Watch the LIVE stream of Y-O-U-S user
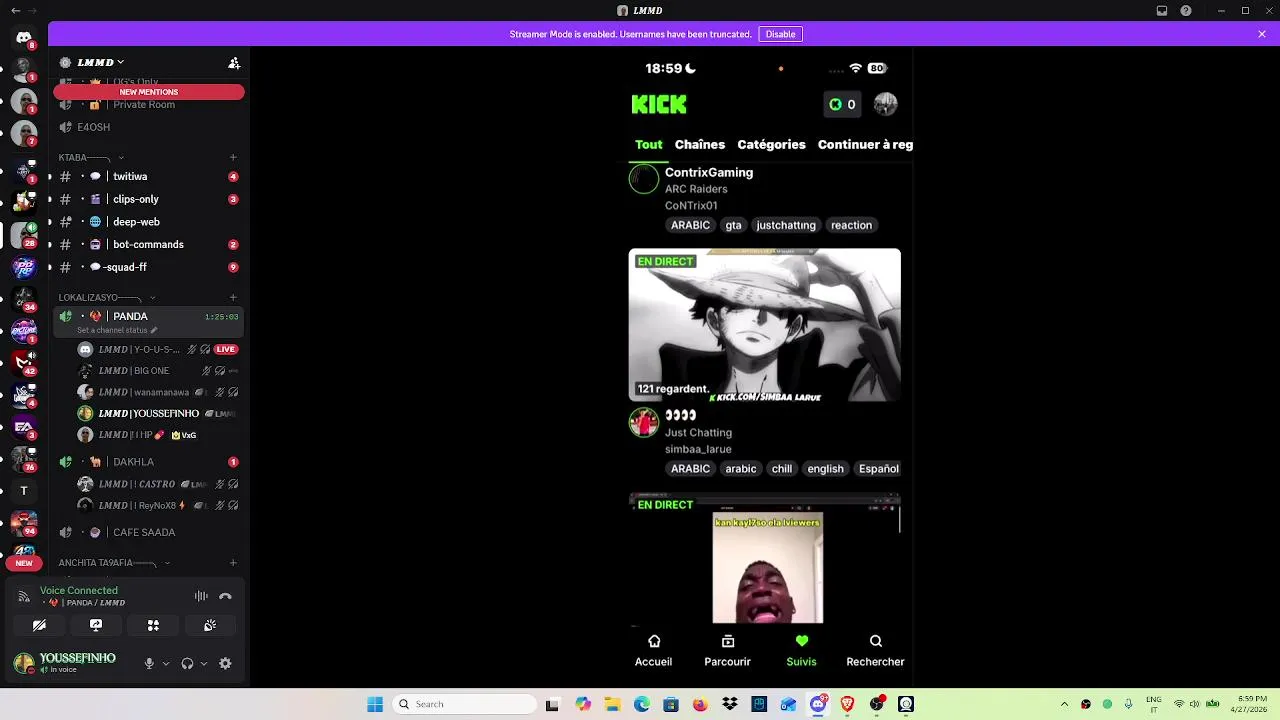This screenshot has width=1280, height=720. (x=226, y=349)
